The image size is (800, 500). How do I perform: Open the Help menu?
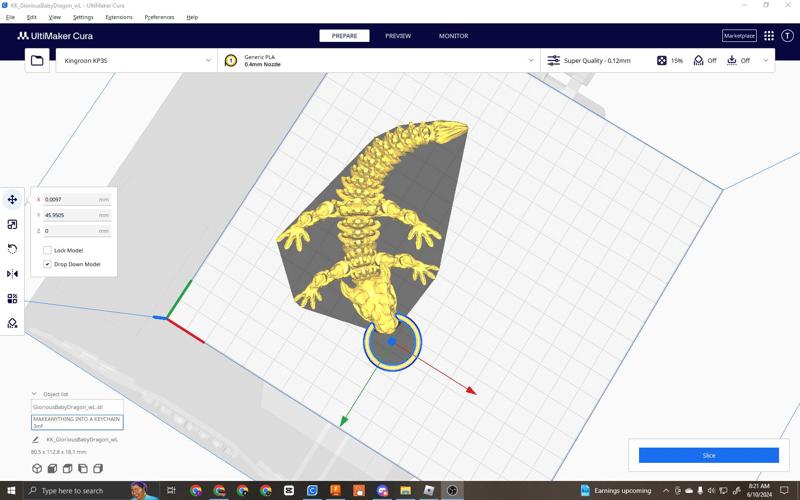192,17
